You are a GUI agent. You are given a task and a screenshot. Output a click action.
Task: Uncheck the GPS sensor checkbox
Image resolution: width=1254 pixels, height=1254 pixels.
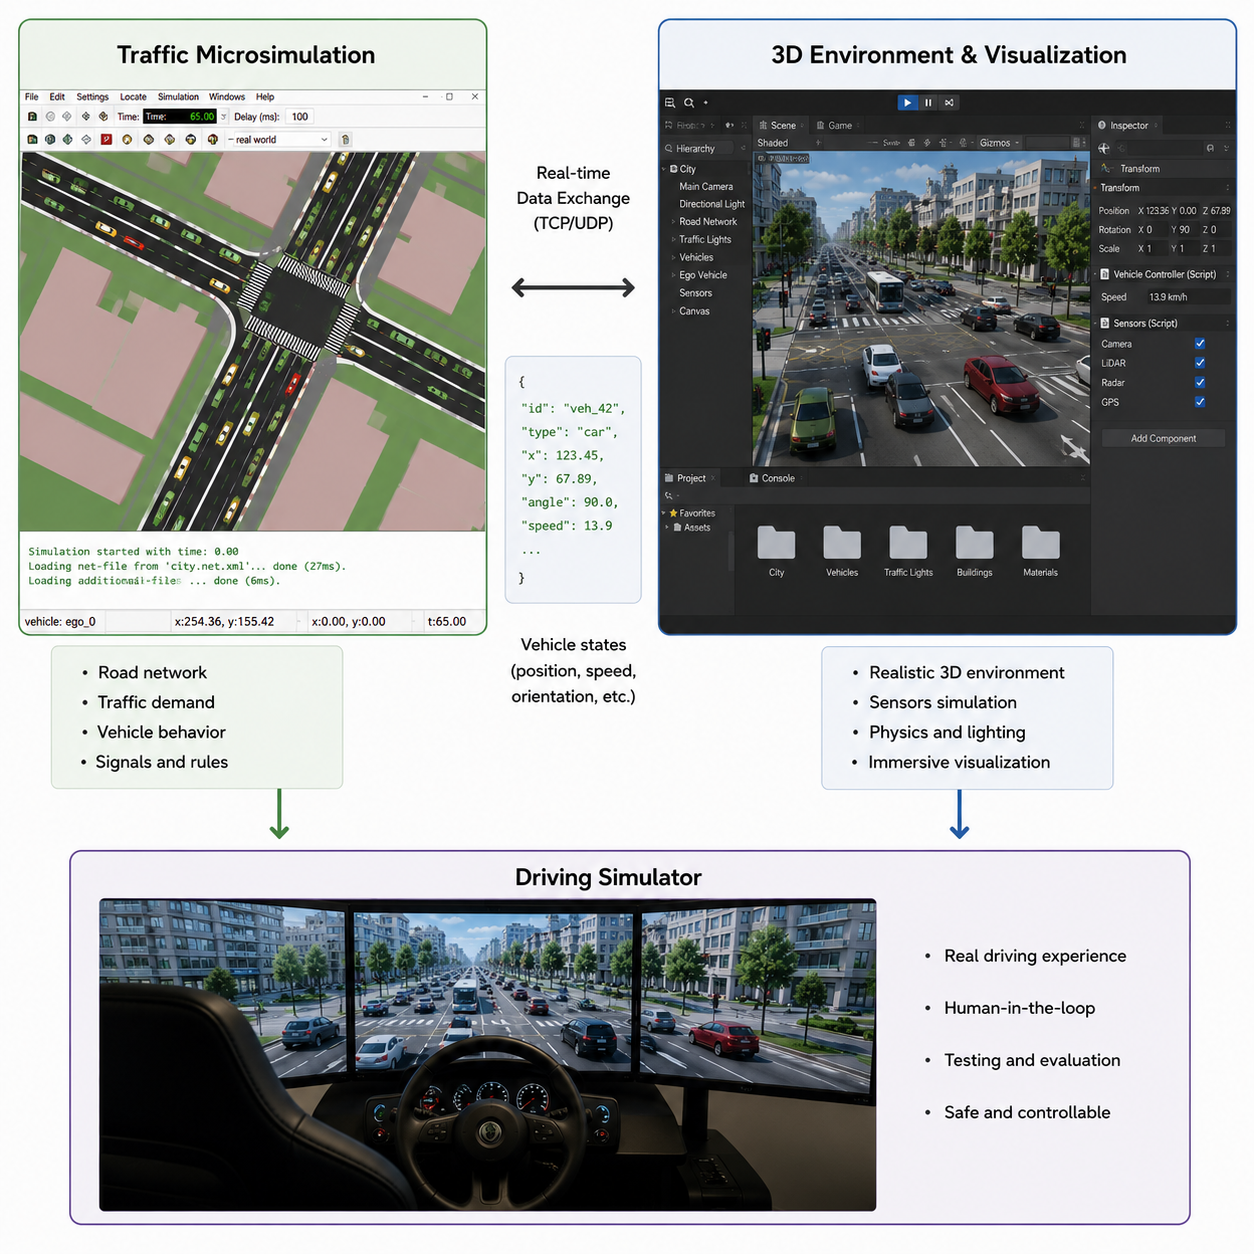coord(1200,402)
